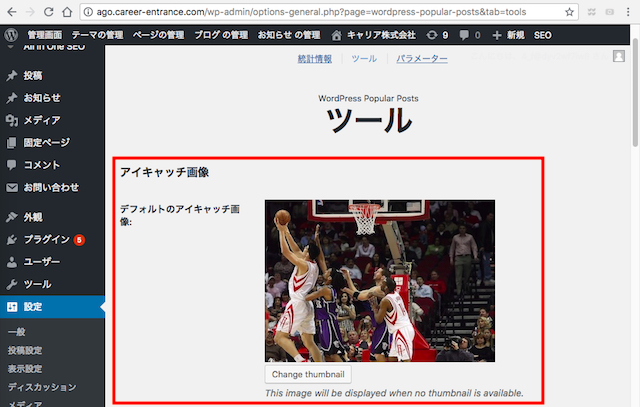This screenshot has height=407, width=640.
Task: Reload the page with refresh icon
Action: pos(49,12)
